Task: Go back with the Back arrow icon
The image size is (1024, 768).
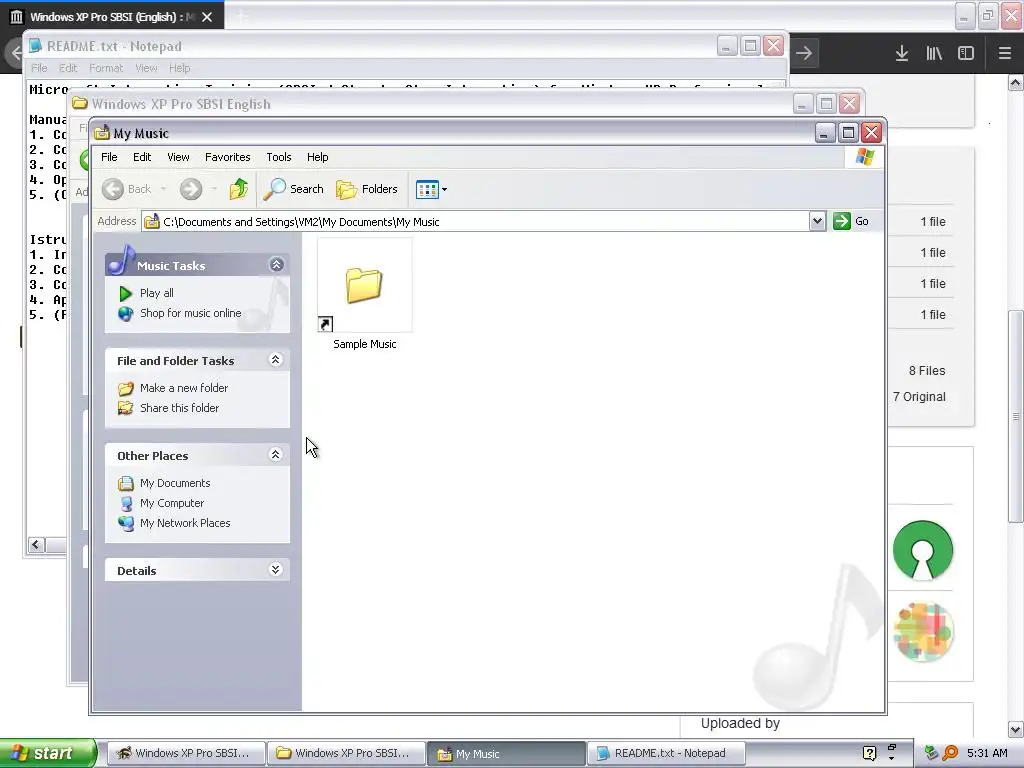Action: pyautogui.click(x=113, y=189)
